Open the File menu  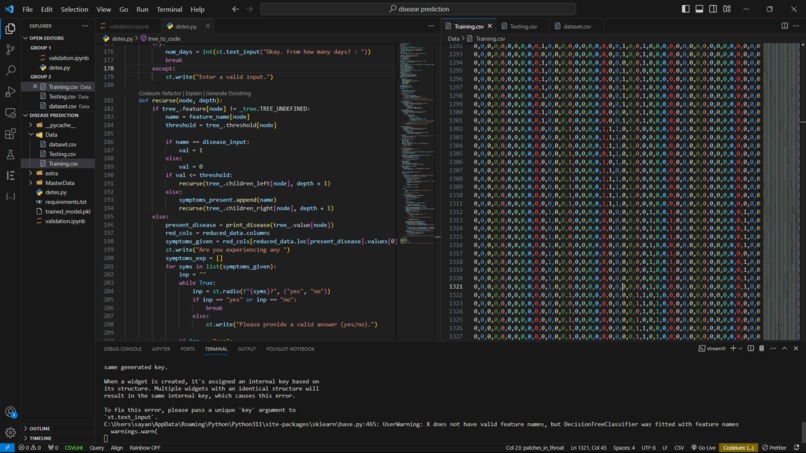27,9
